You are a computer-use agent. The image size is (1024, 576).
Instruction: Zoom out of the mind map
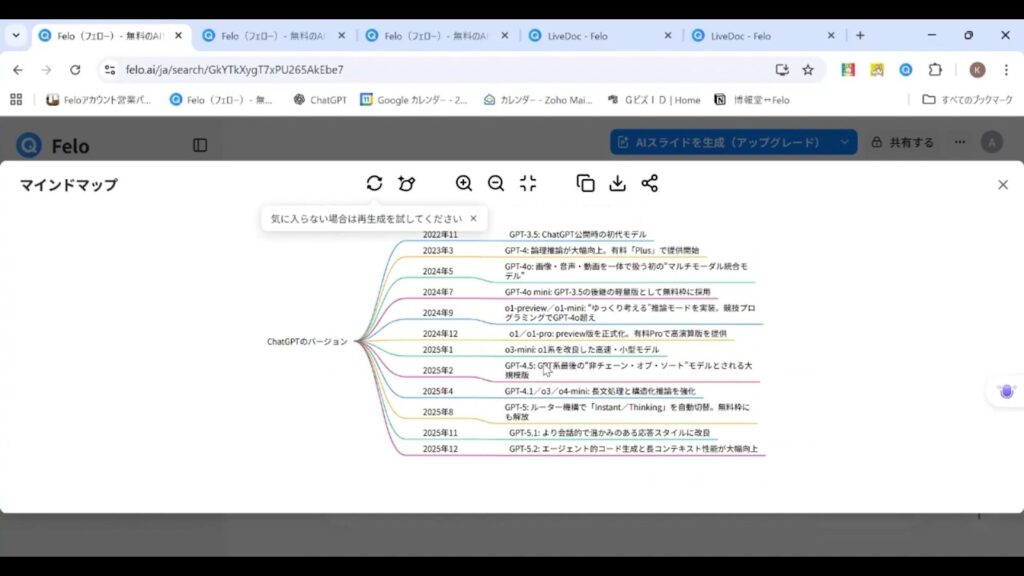(496, 183)
